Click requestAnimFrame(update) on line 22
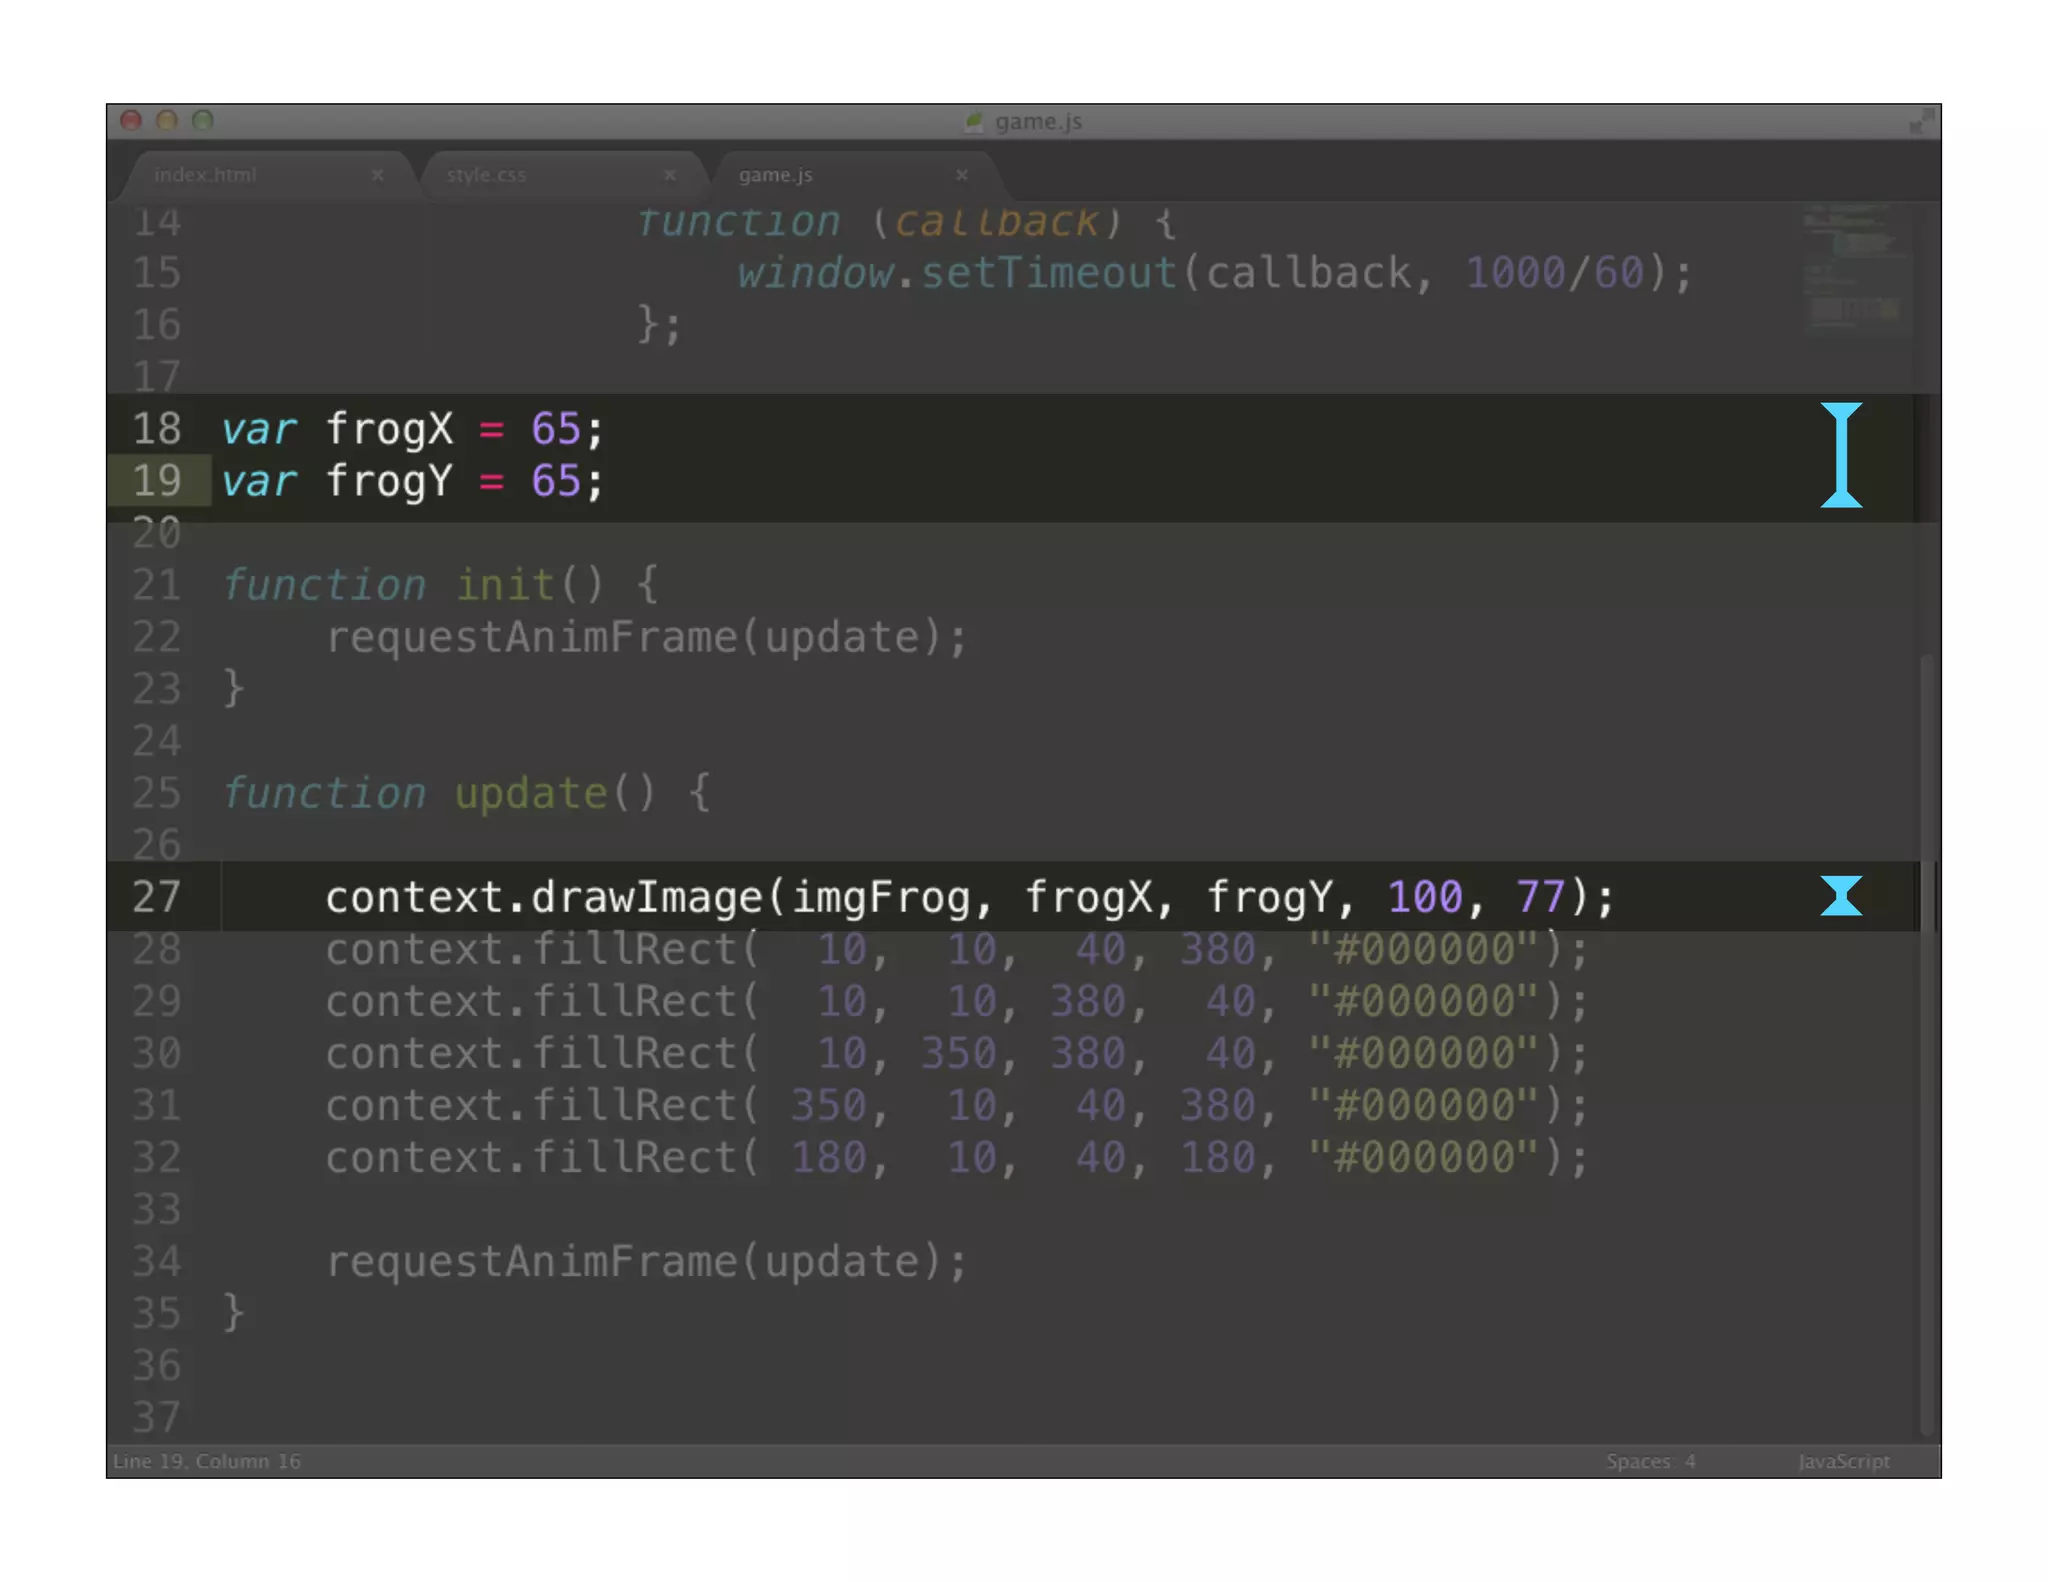The height and width of the screenshot is (1582, 2048). click(647, 637)
